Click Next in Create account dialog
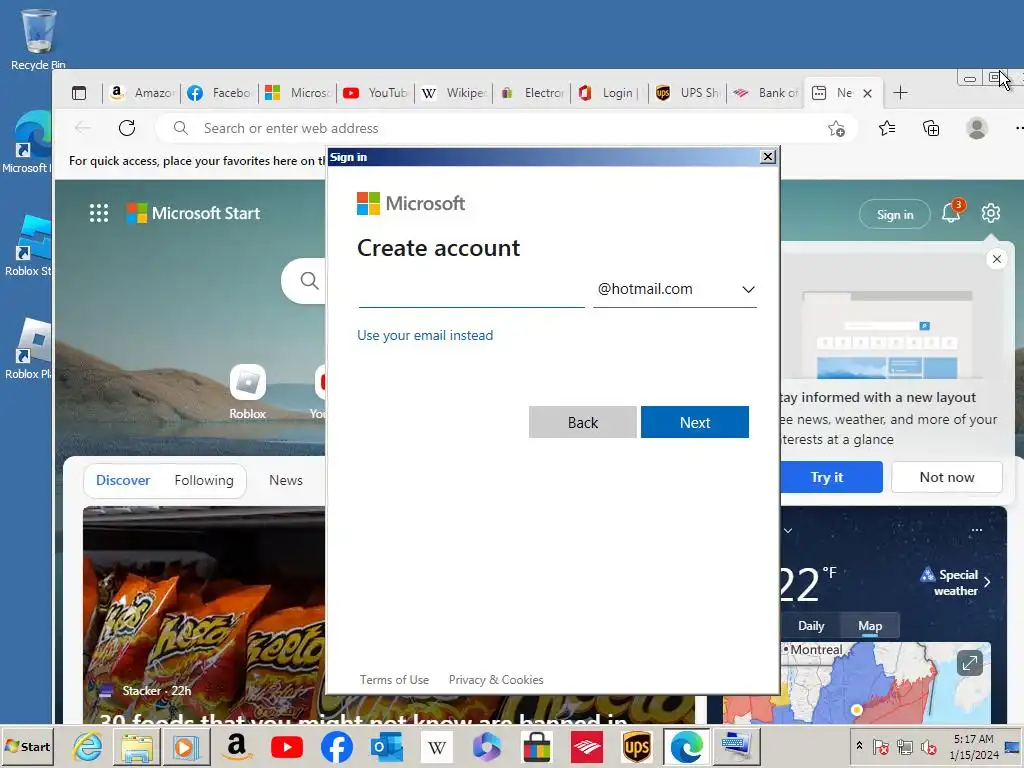Image resolution: width=1024 pixels, height=768 pixels. [x=695, y=423]
